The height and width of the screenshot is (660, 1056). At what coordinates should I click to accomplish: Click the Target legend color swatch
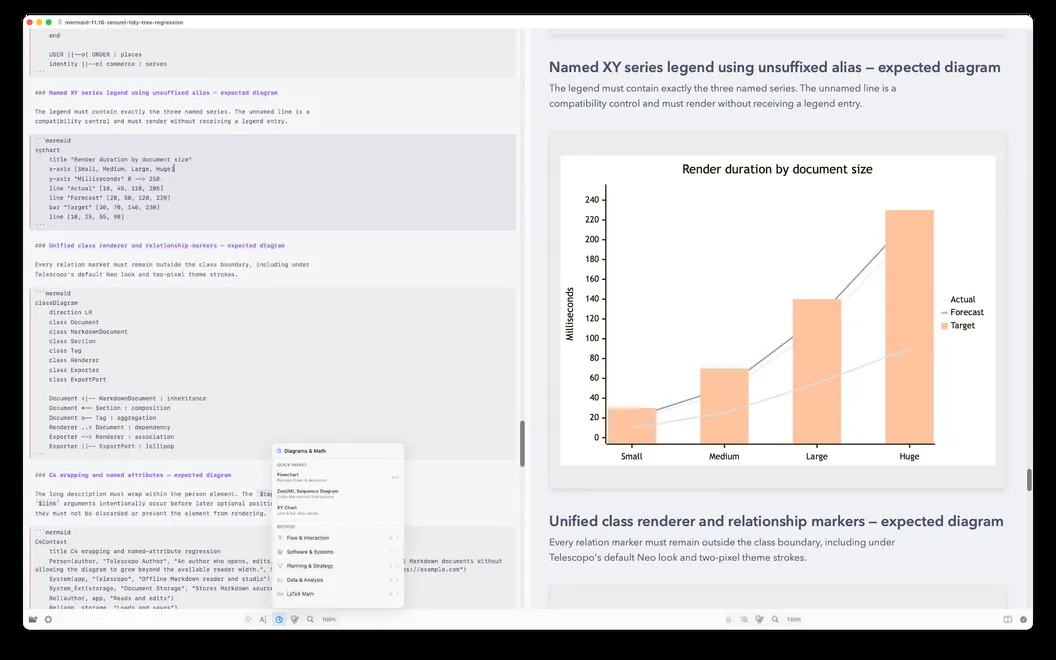pos(944,326)
